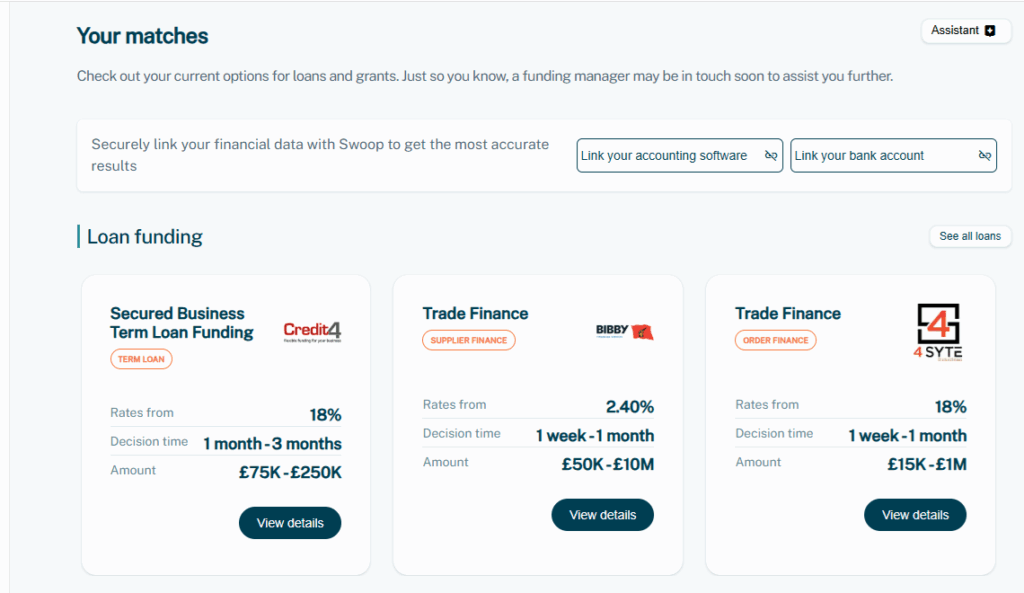Click the unlink icon beside accounting software
The image size is (1024, 593).
(x=771, y=155)
